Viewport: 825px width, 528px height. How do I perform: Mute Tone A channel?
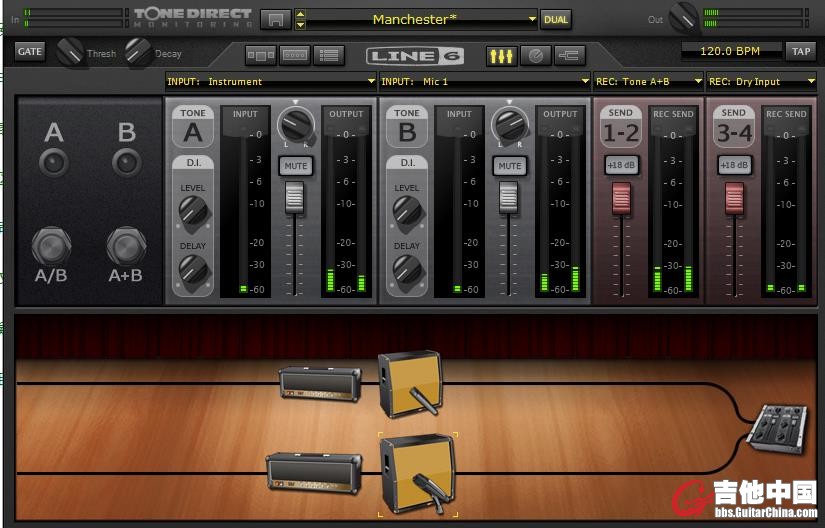[x=296, y=166]
